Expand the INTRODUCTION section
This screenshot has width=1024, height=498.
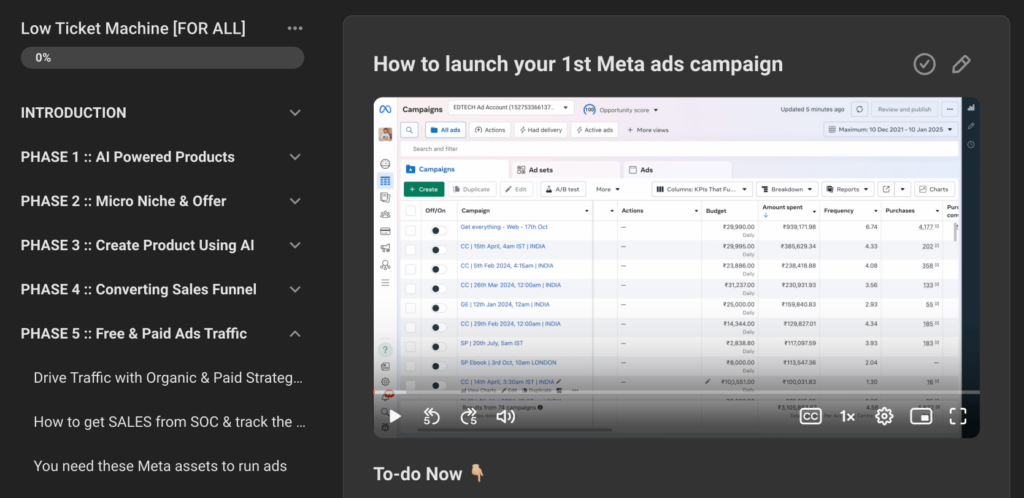click(x=295, y=112)
